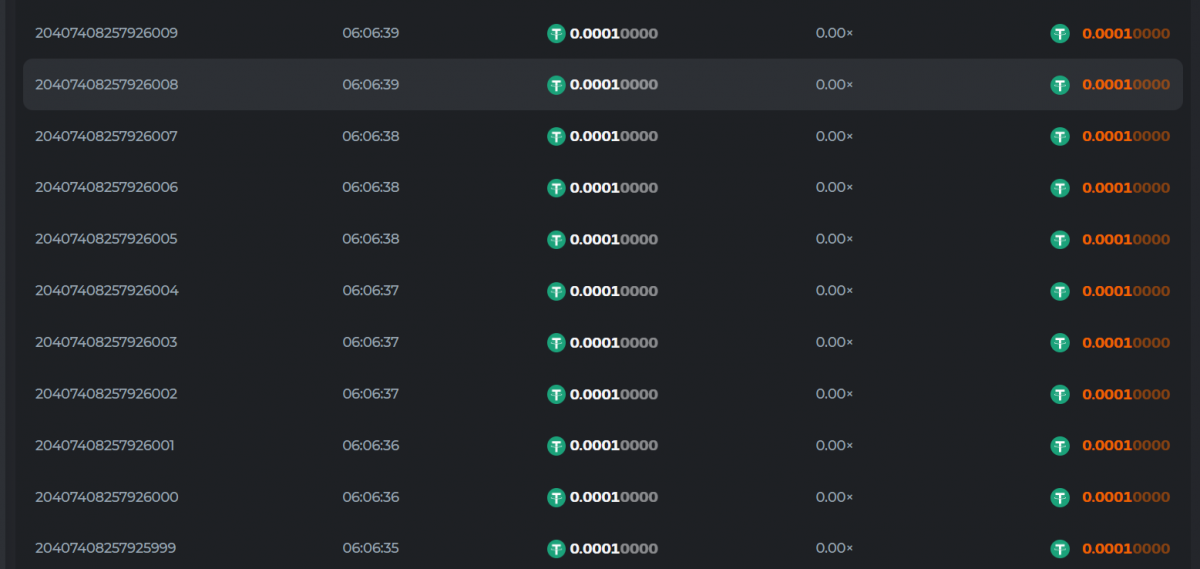Select payout Tether icon in row ending 926004
This screenshot has width=1200, height=569.
1060,291
